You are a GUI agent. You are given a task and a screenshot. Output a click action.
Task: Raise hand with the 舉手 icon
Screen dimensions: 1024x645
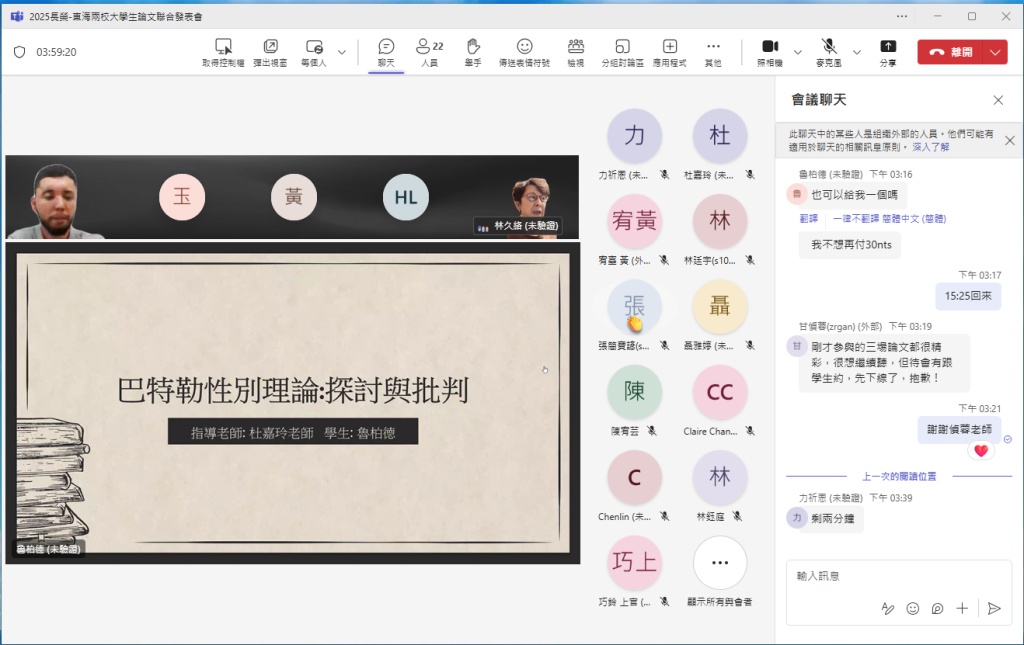[473, 52]
